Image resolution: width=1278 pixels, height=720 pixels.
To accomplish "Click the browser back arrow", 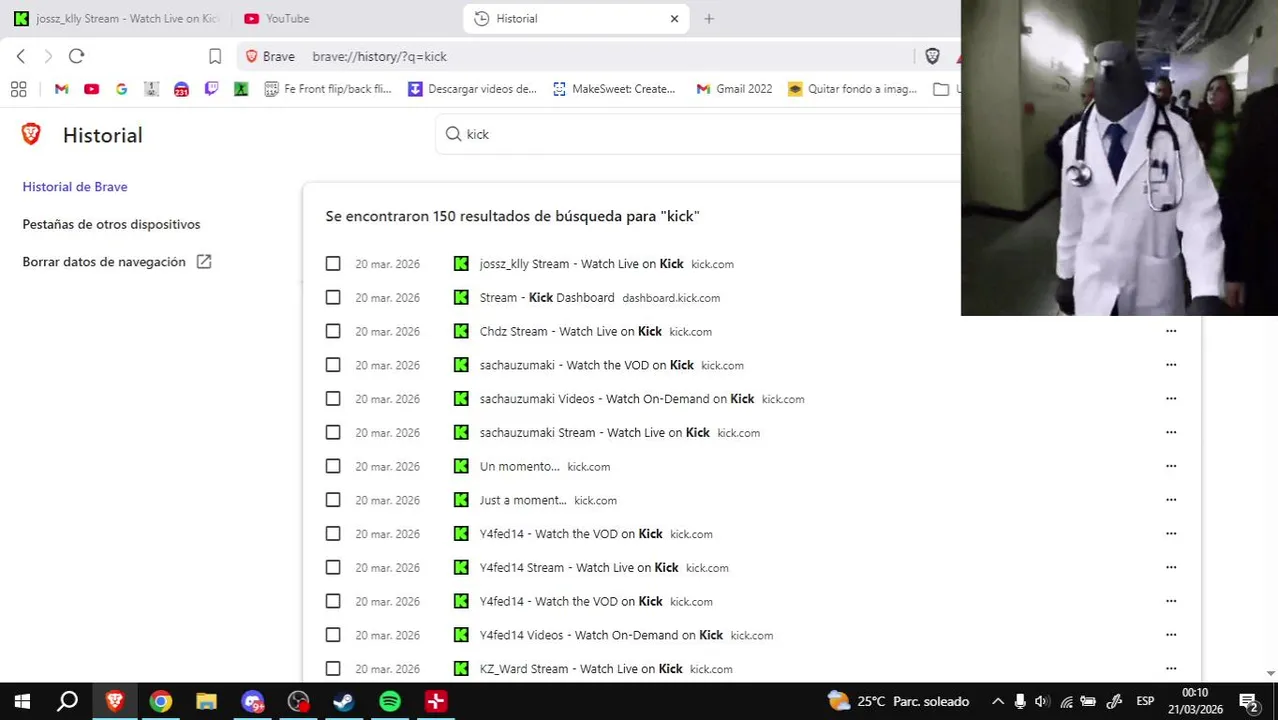I will click(21, 56).
